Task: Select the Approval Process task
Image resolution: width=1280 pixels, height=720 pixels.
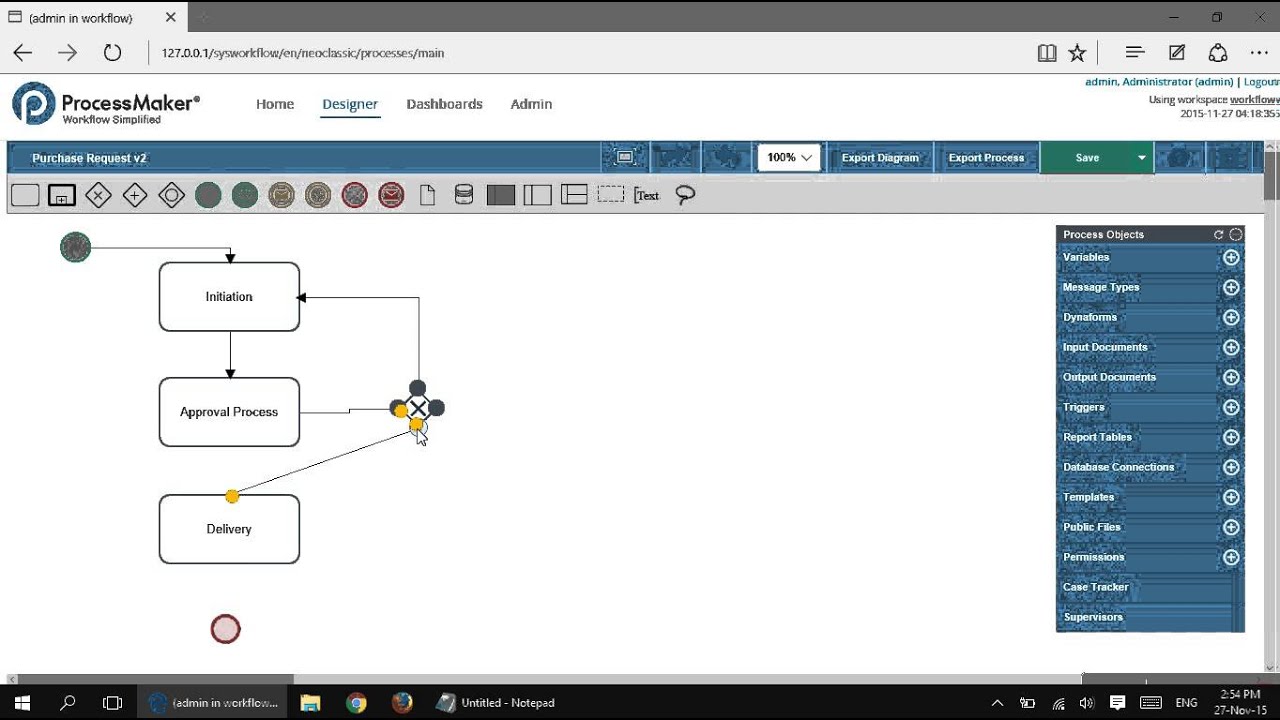Action: coord(229,412)
